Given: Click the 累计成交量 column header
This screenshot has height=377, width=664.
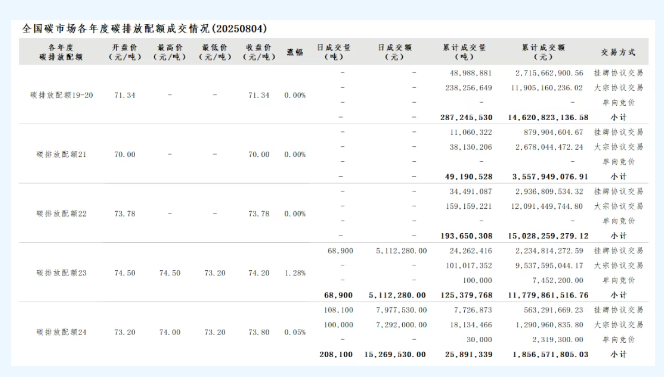Looking at the screenshot, I should coord(464,52).
